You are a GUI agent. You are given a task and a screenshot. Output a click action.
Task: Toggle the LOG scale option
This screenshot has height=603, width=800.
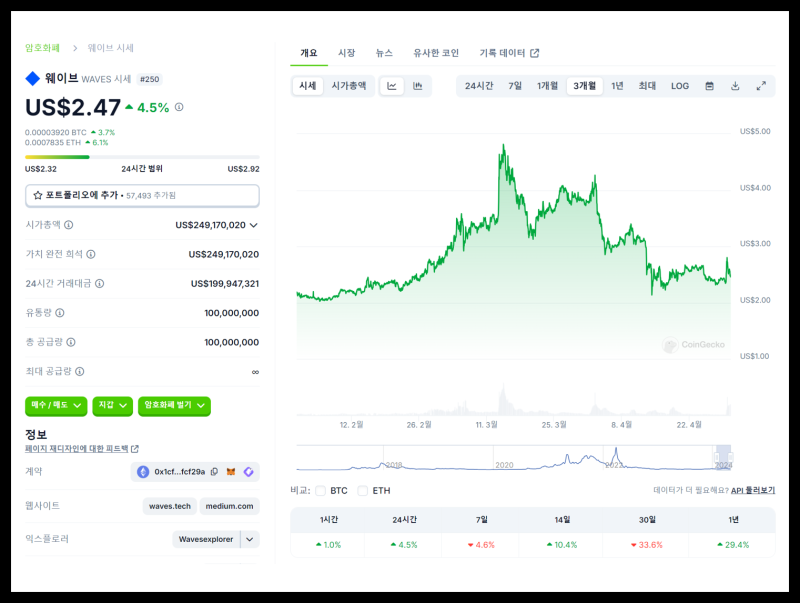(680, 86)
